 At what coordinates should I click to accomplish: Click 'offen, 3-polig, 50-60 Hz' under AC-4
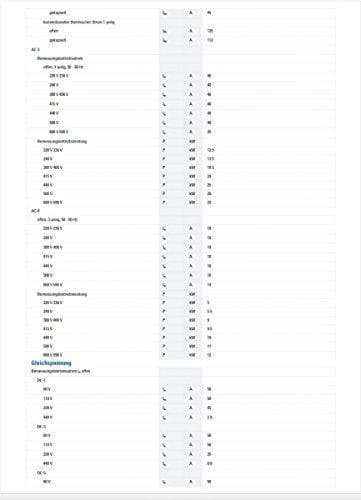[x=57, y=219]
